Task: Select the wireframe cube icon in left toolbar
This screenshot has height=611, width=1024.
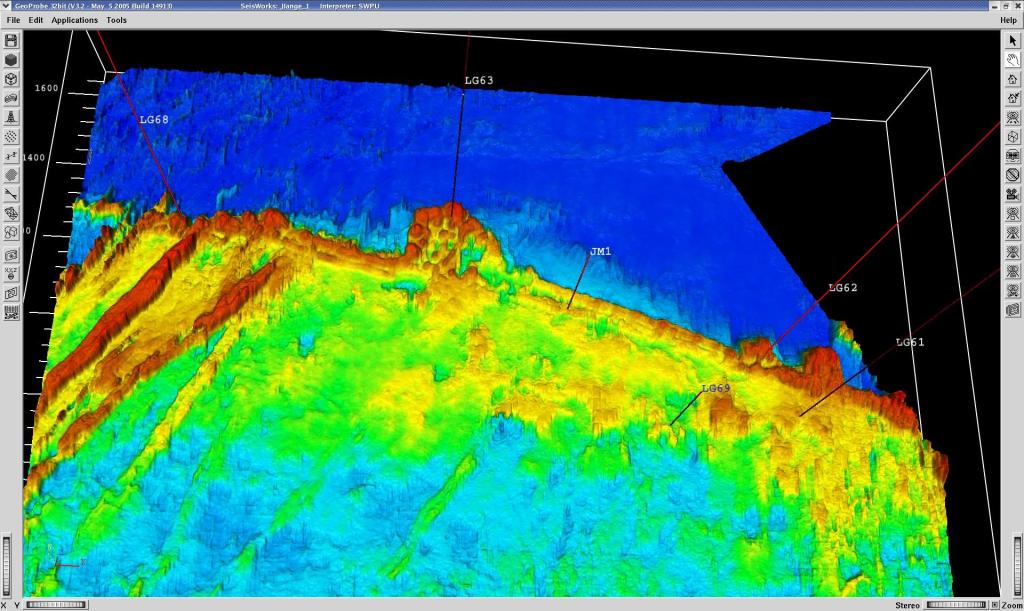Action: 11,79
